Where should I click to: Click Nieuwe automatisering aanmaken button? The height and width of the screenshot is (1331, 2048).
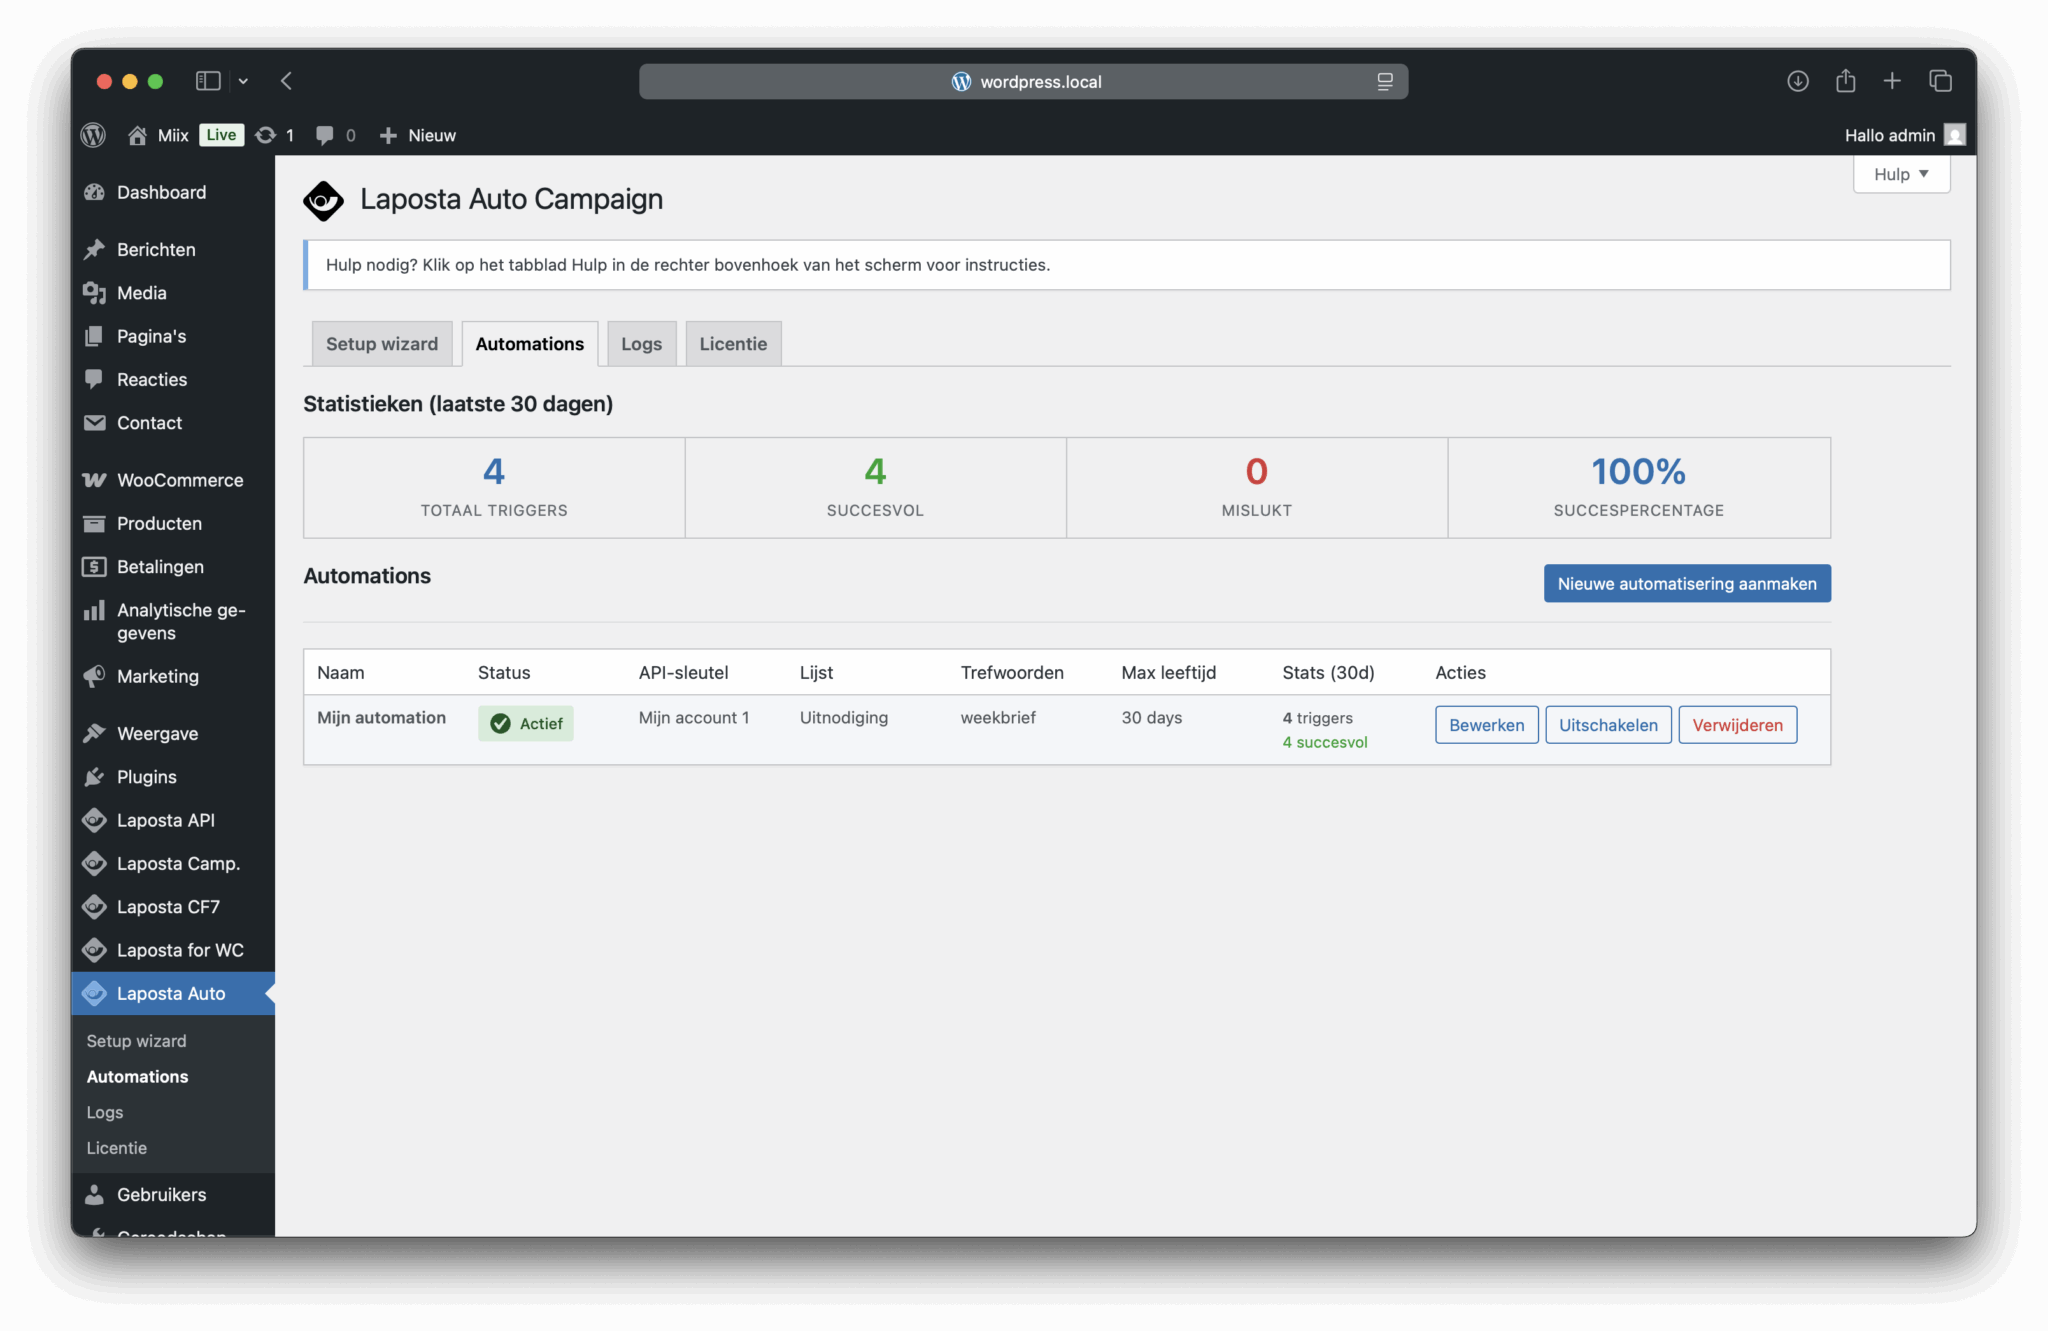point(1687,584)
